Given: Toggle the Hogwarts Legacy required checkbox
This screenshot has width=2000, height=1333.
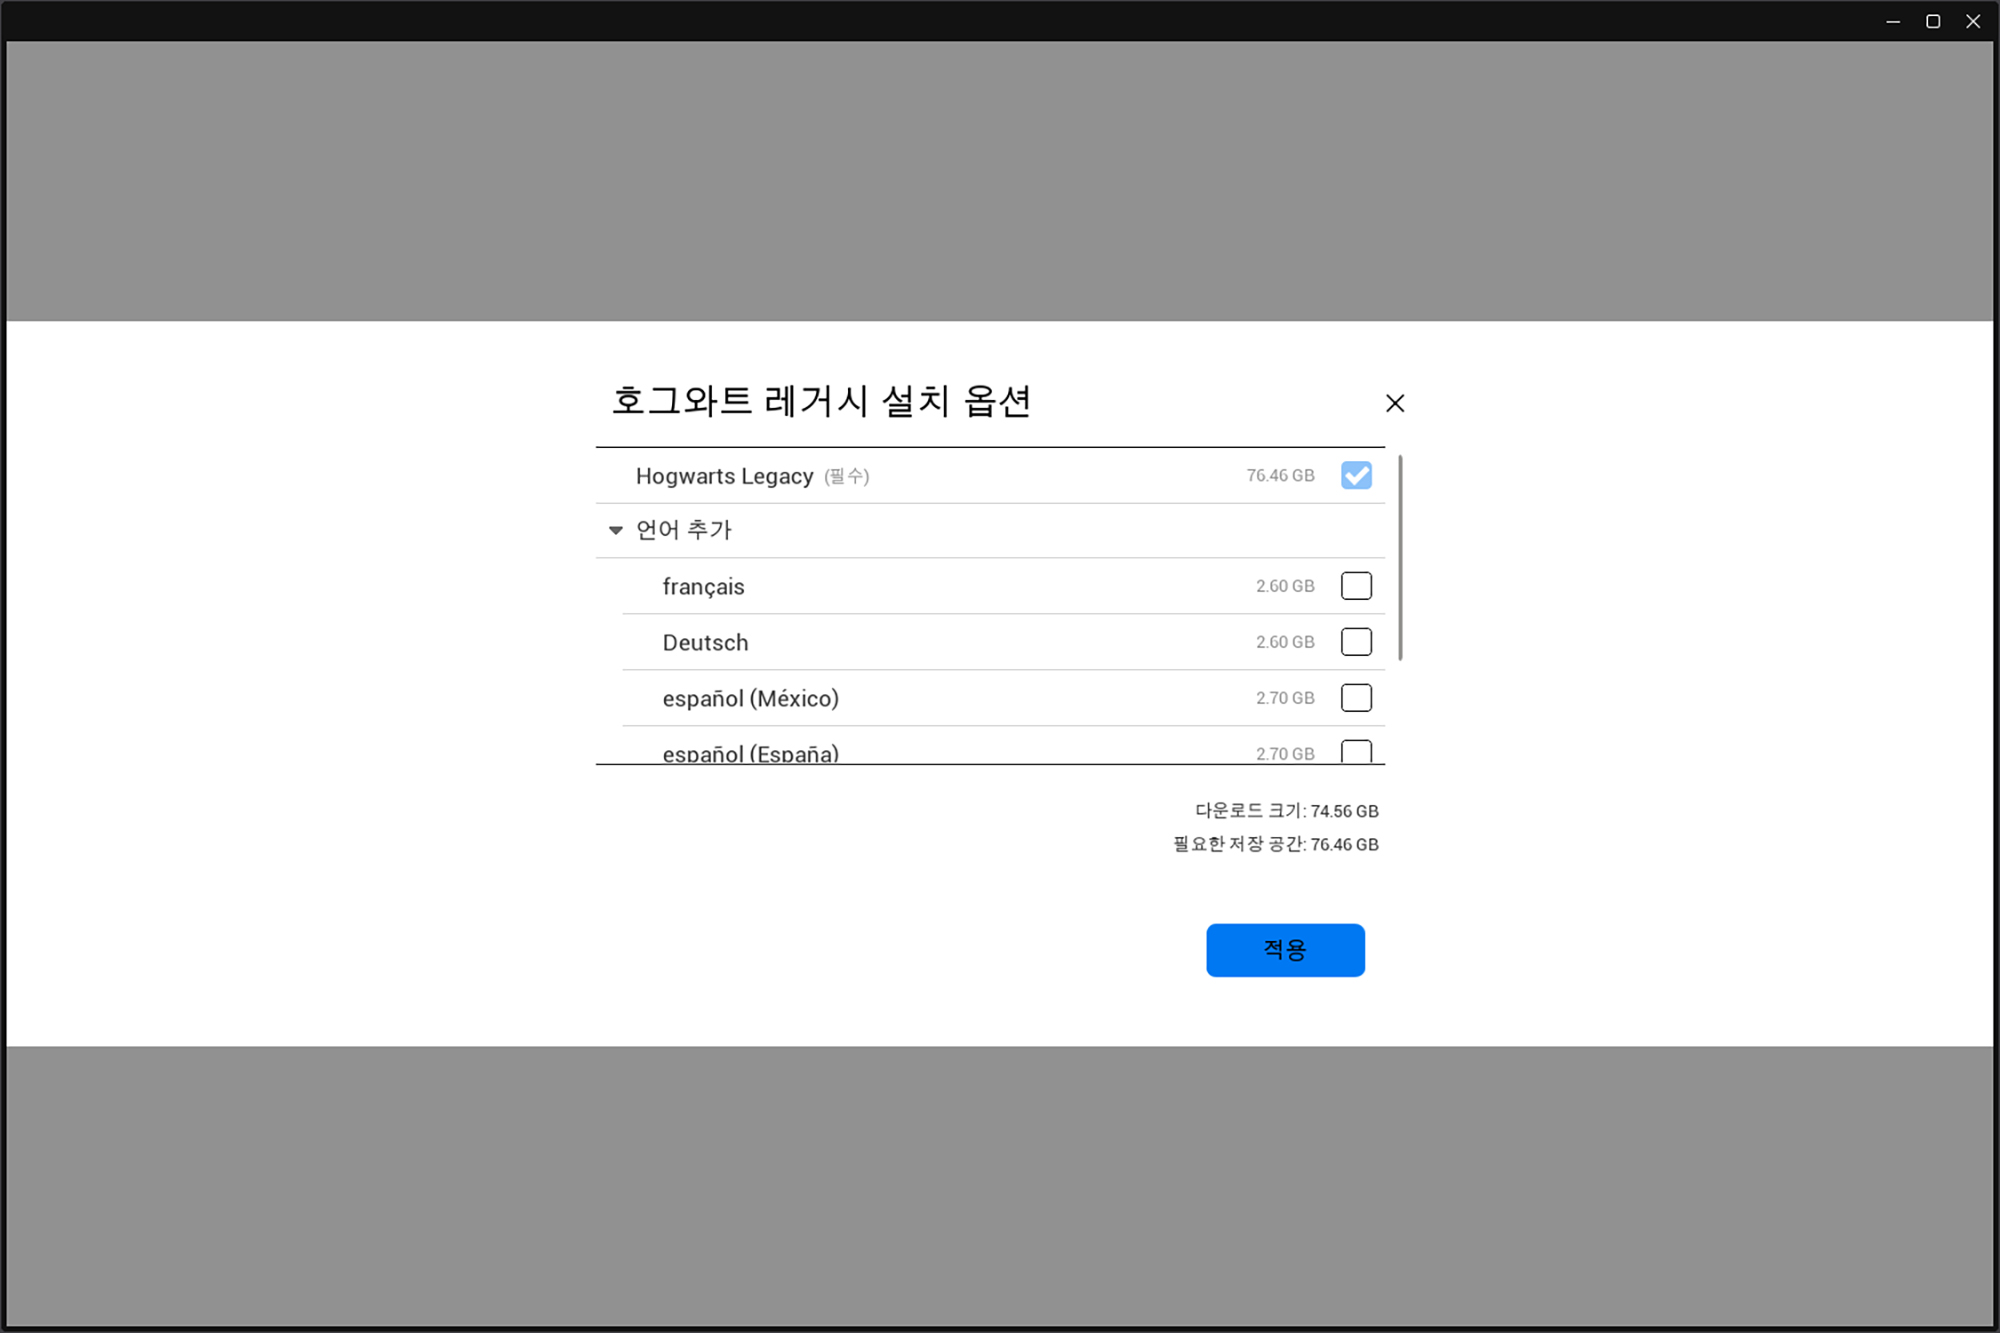Looking at the screenshot, I should click(1356, 476).
